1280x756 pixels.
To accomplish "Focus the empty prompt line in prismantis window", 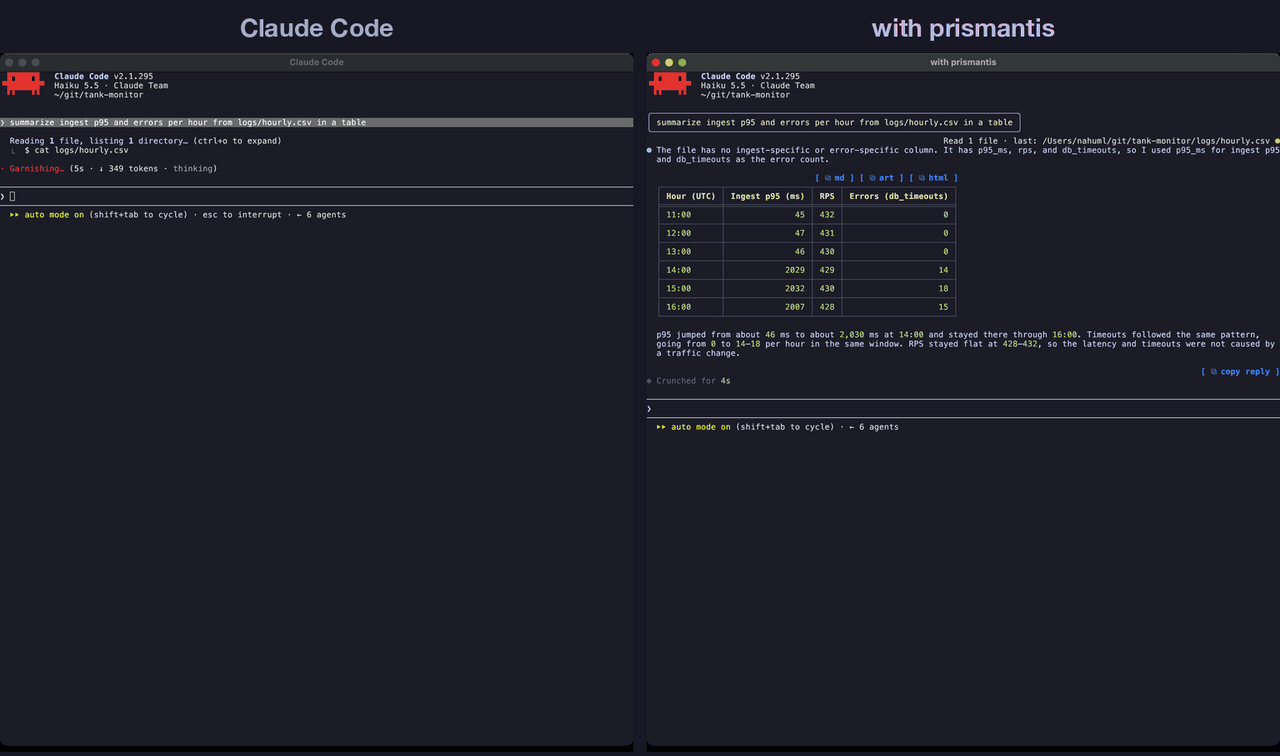I will (x=963, y=409).
